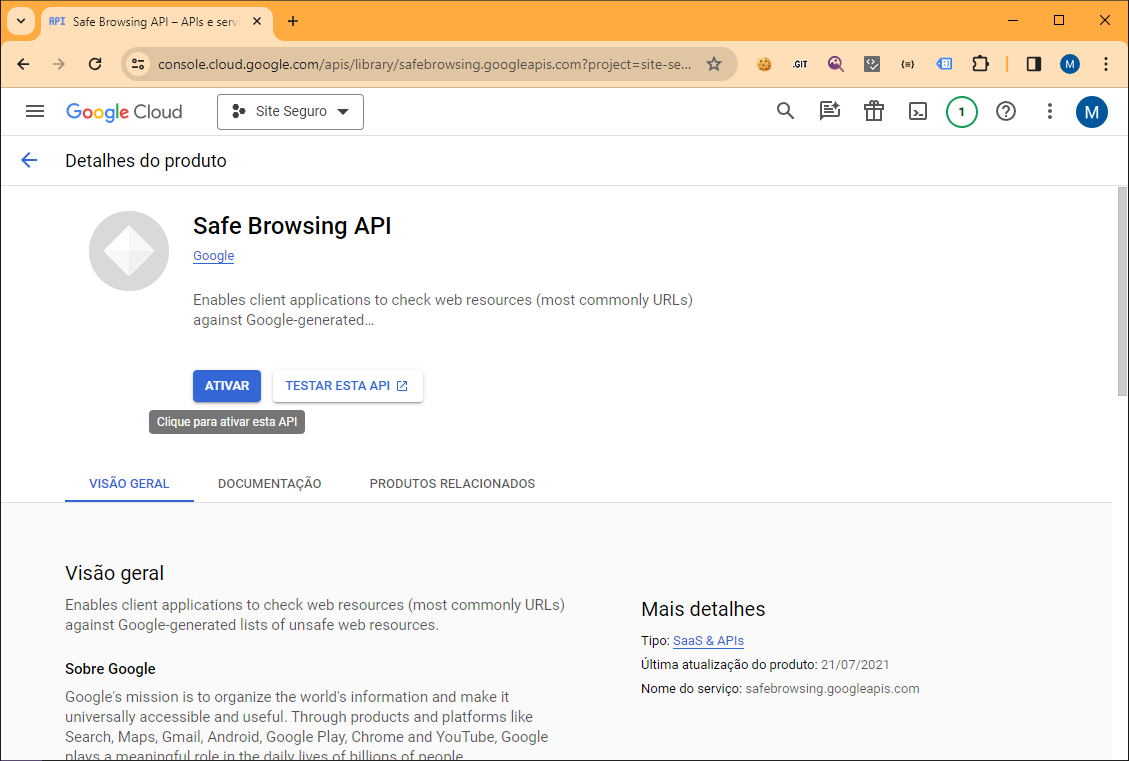Viewport: 1129px width, 761px height.
Task: Open the Google publisher link
Action: coord(213,256)
